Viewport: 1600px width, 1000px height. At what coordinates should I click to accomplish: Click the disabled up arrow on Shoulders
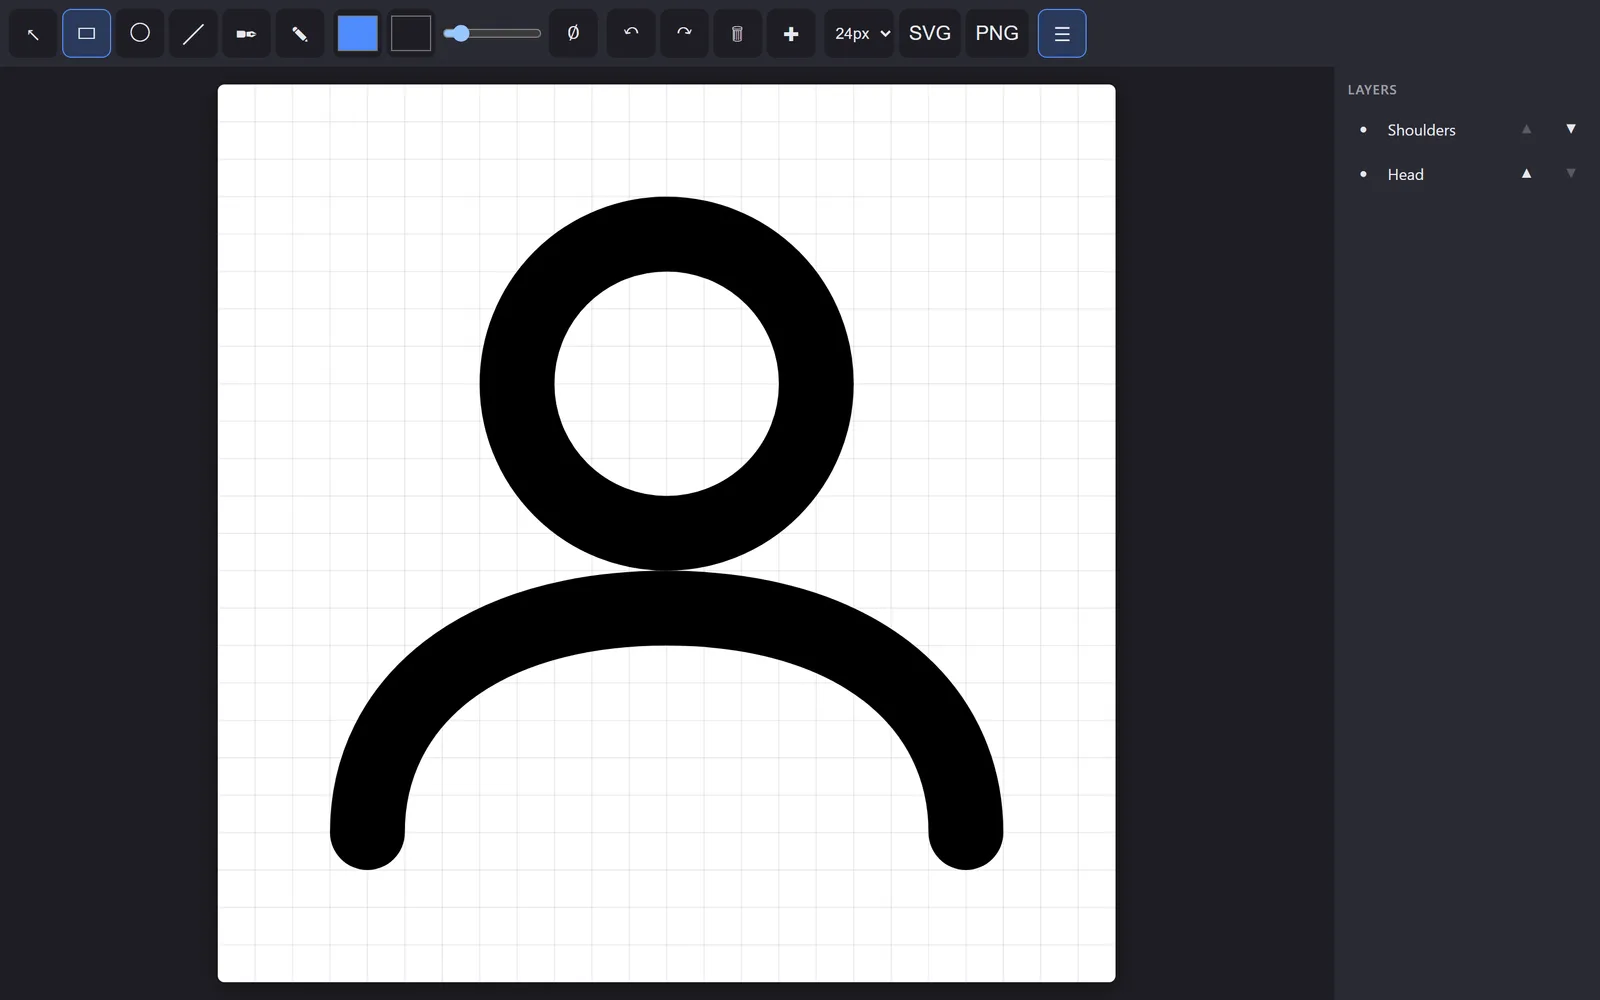click(1526, 129)
